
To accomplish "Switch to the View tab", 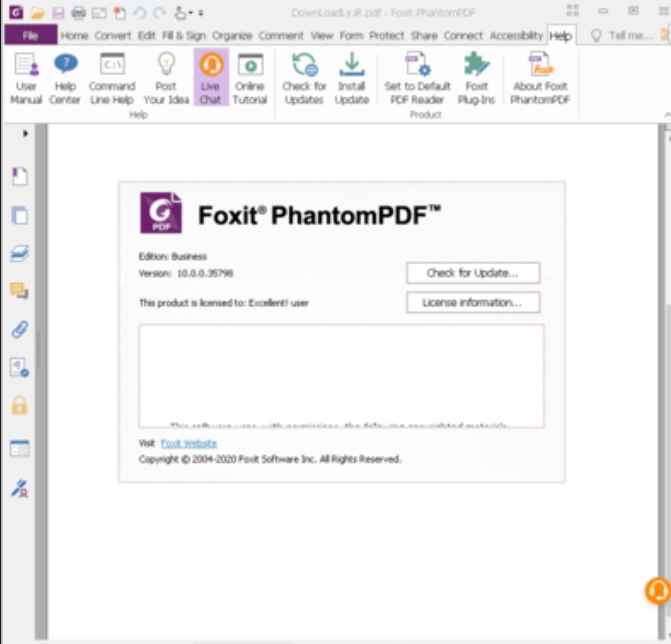I will click(x=322, y=36).
